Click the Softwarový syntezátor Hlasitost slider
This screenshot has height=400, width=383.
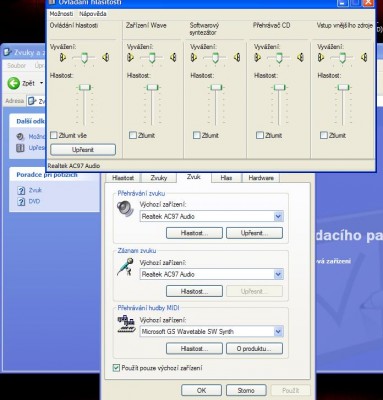point(216,87)
